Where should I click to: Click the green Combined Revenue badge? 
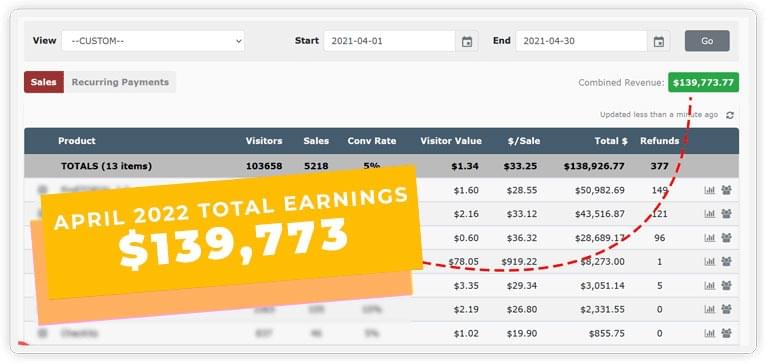tap(703, 83)
